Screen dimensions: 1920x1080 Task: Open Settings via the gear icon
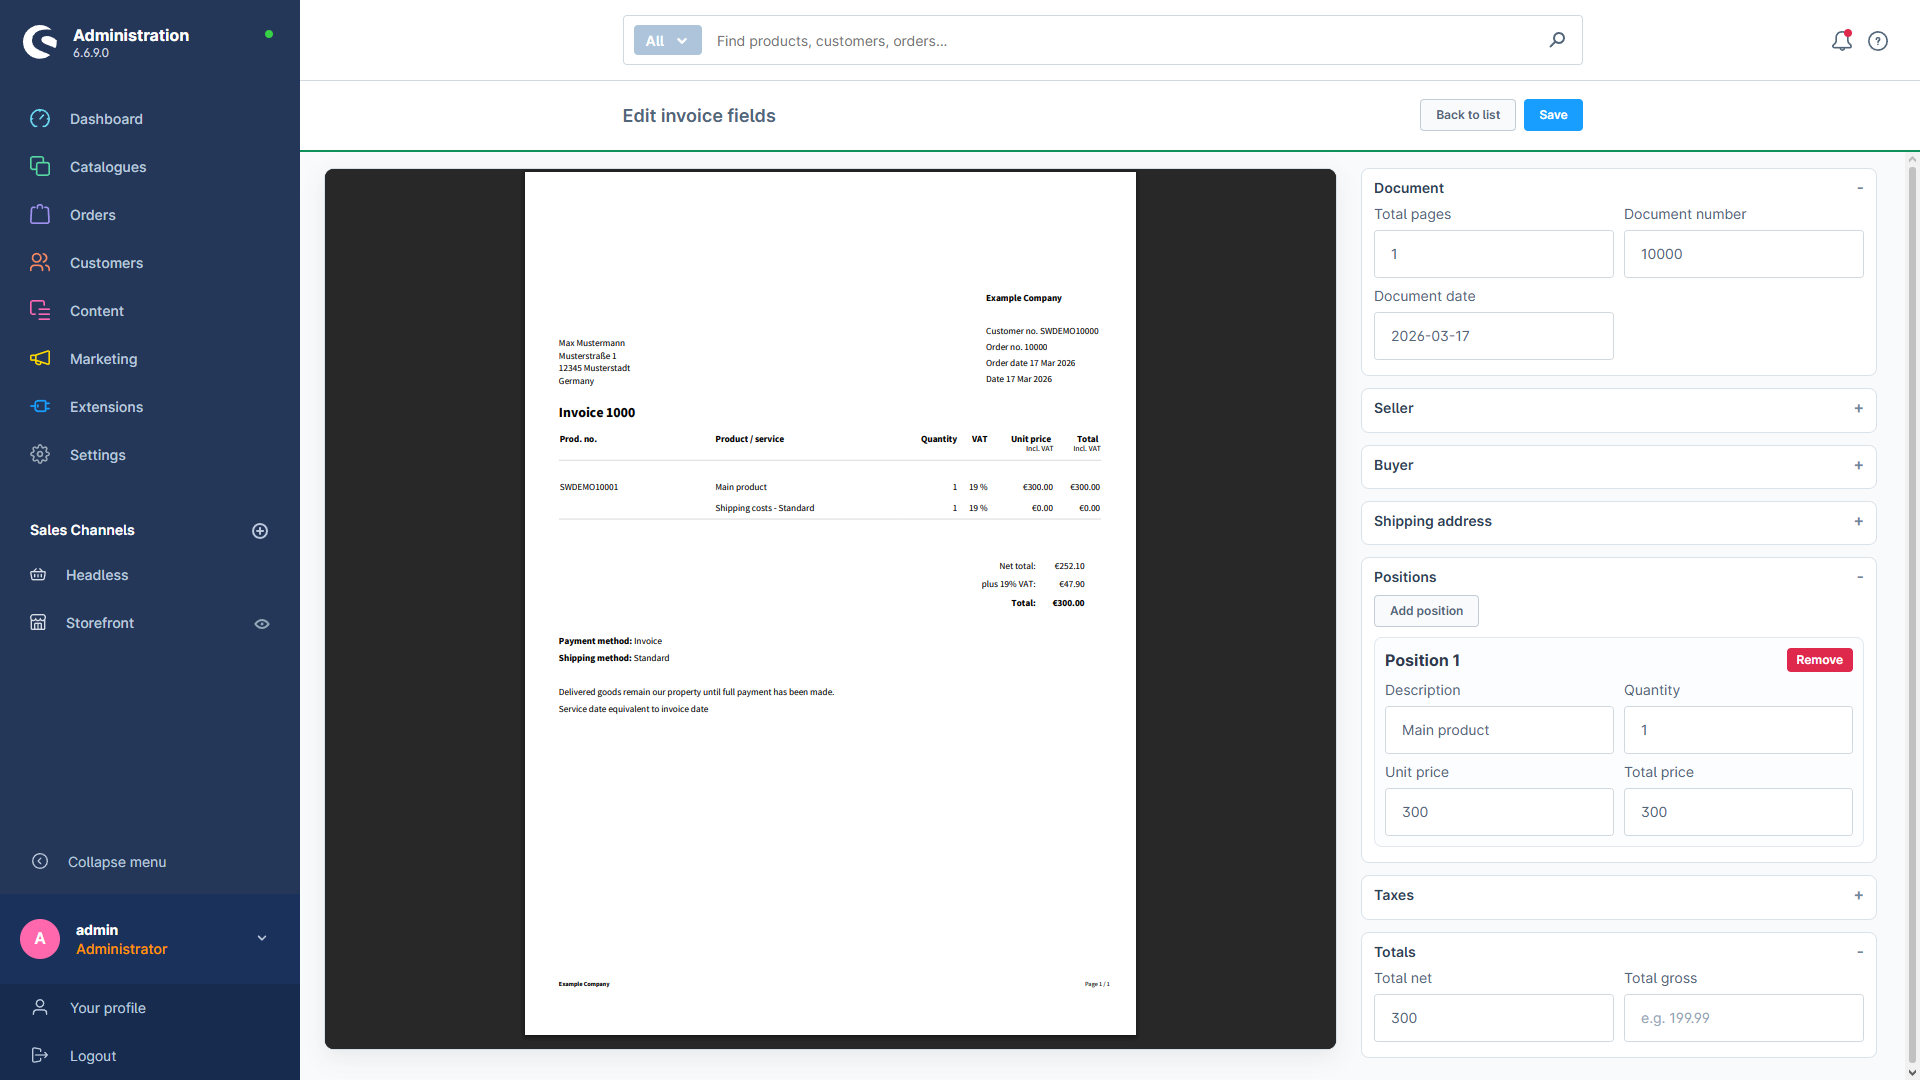pos(40,454)
